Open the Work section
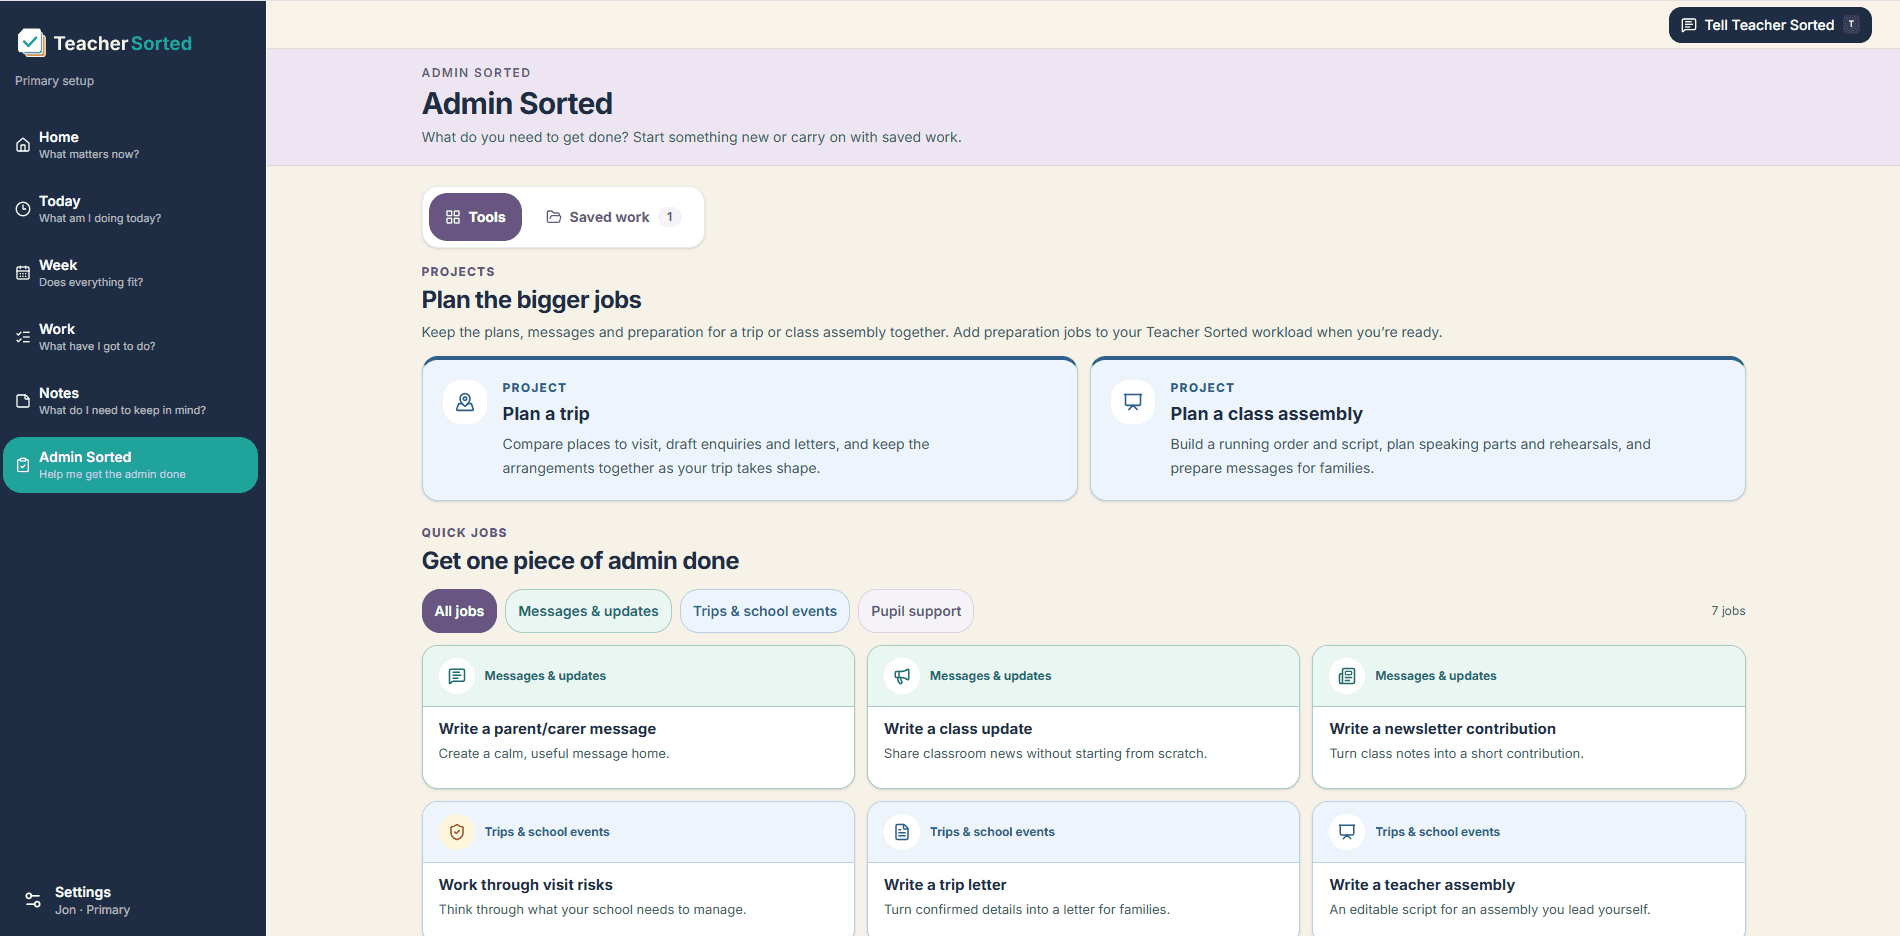Screen dimensions: 1900x936 tap(131, 337)
